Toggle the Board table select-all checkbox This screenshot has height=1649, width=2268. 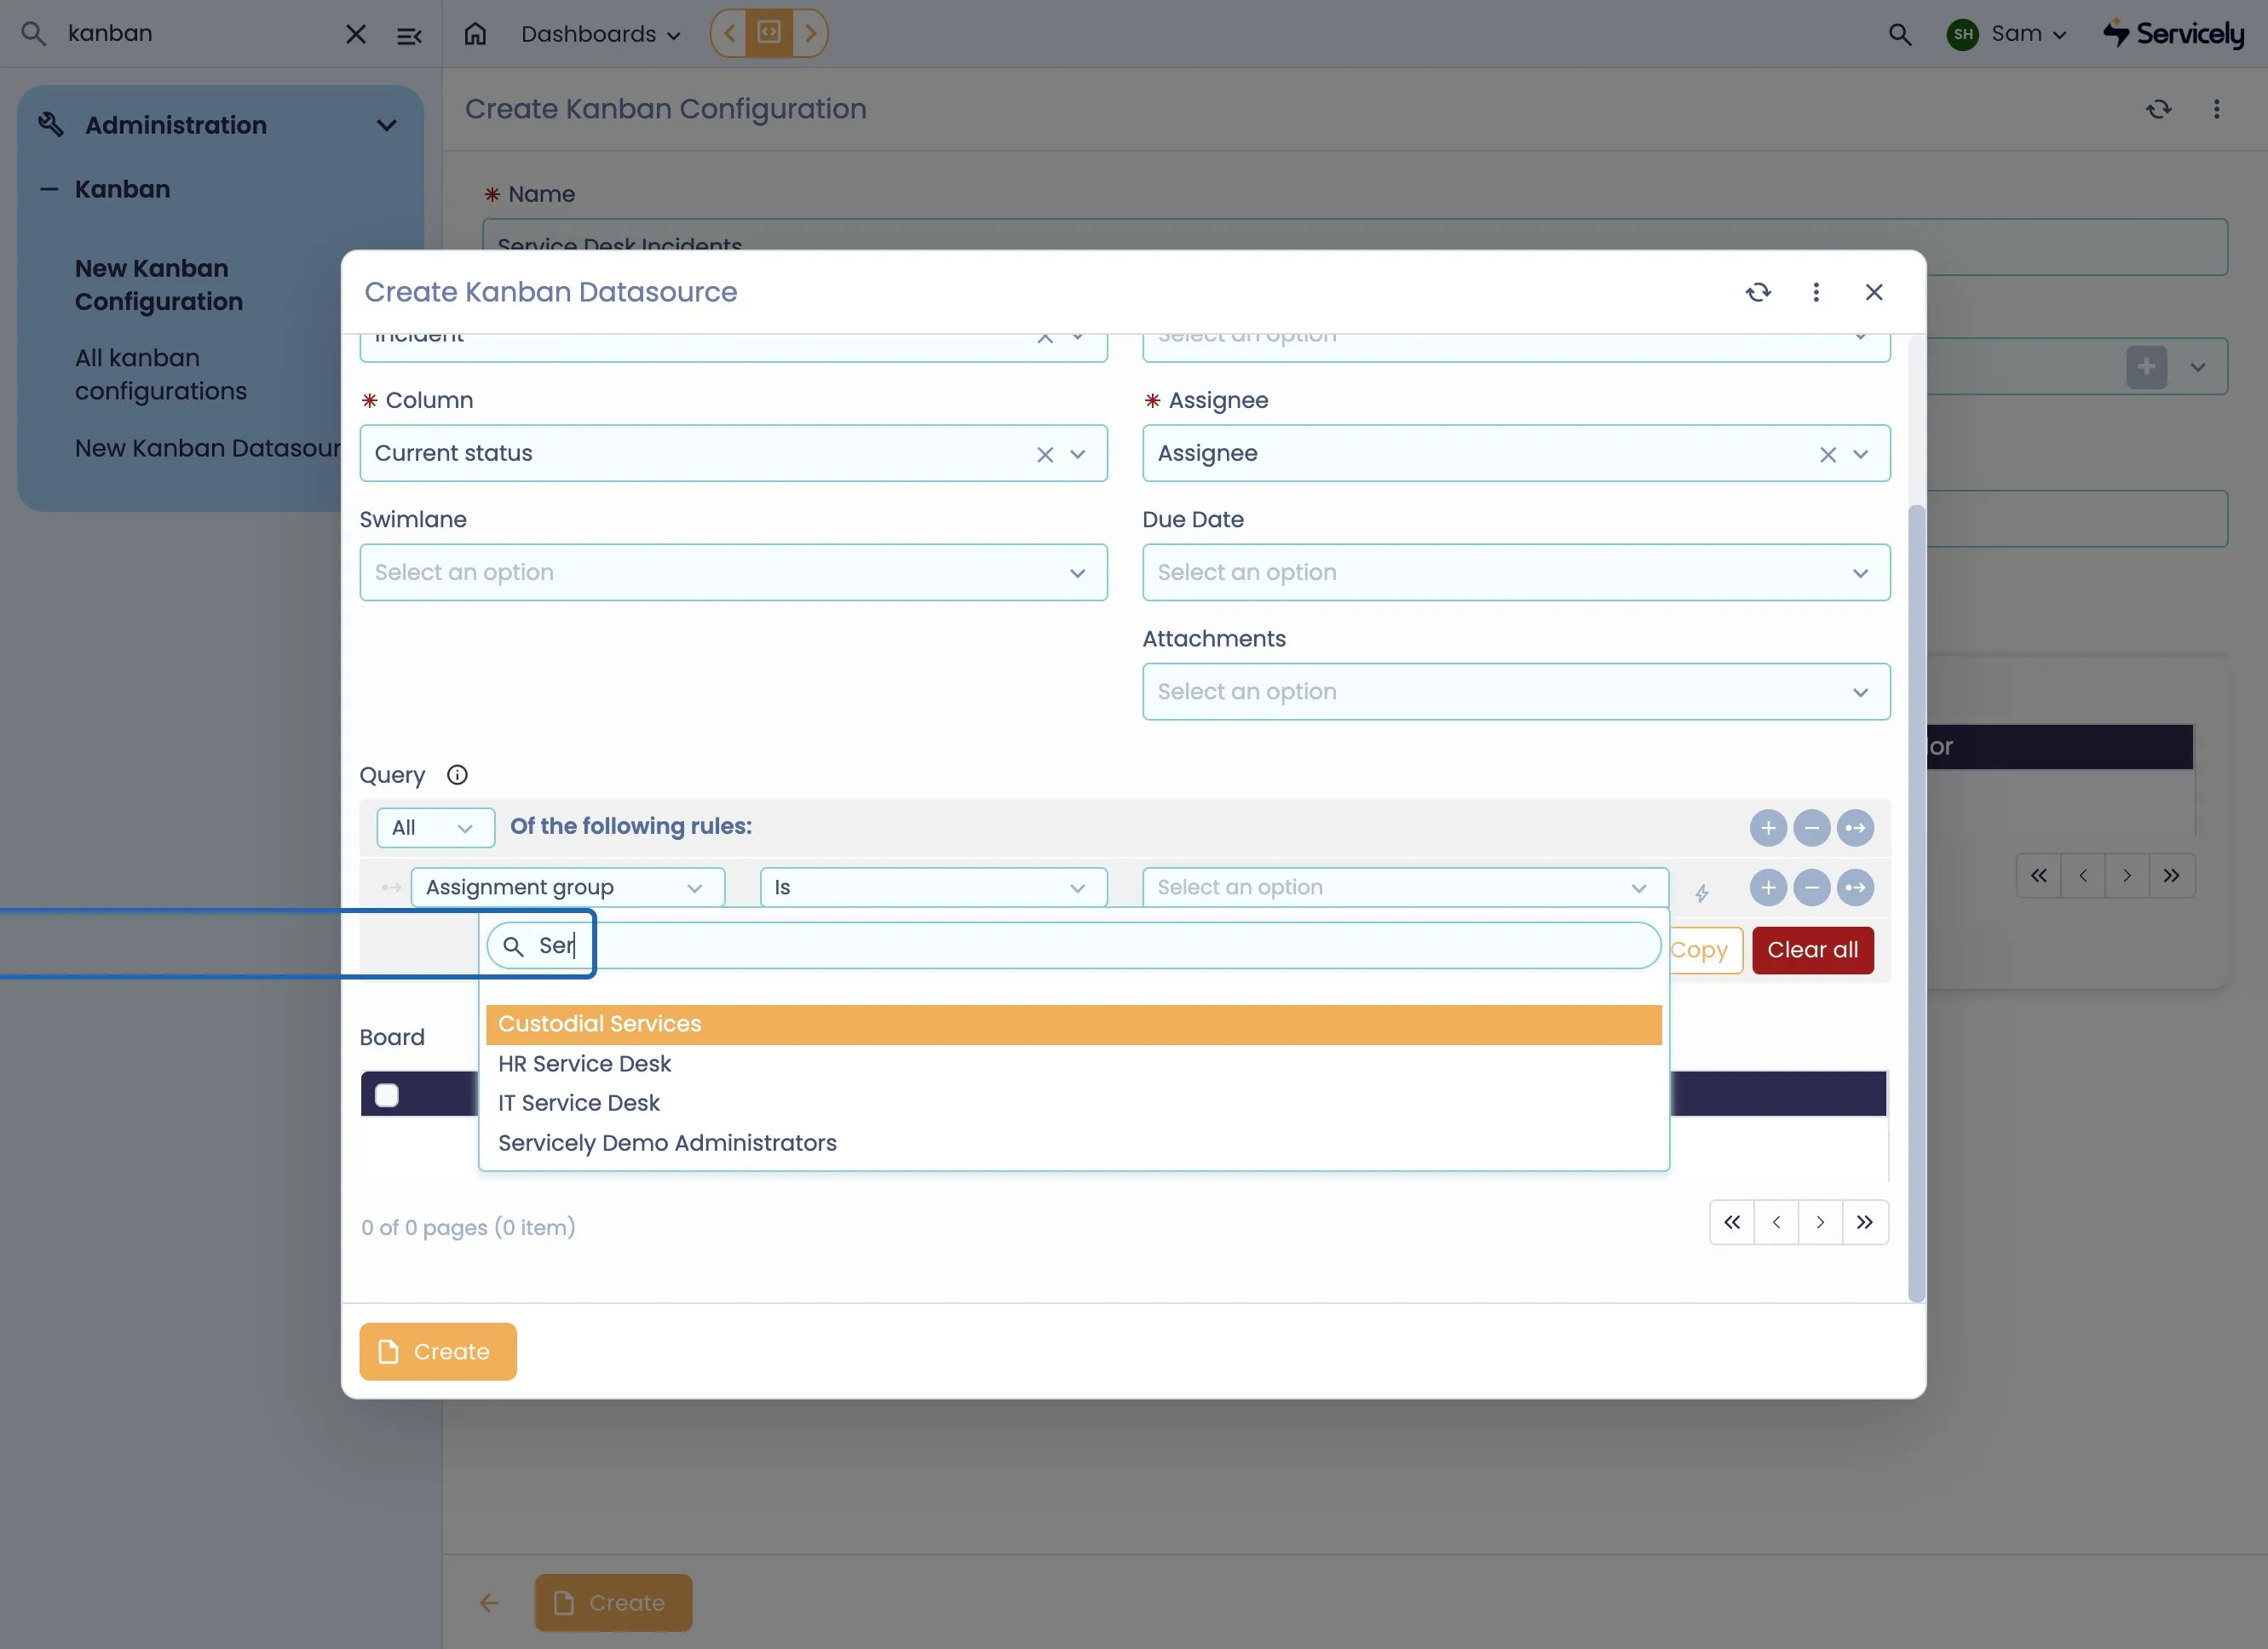[x=387, y=1095]
